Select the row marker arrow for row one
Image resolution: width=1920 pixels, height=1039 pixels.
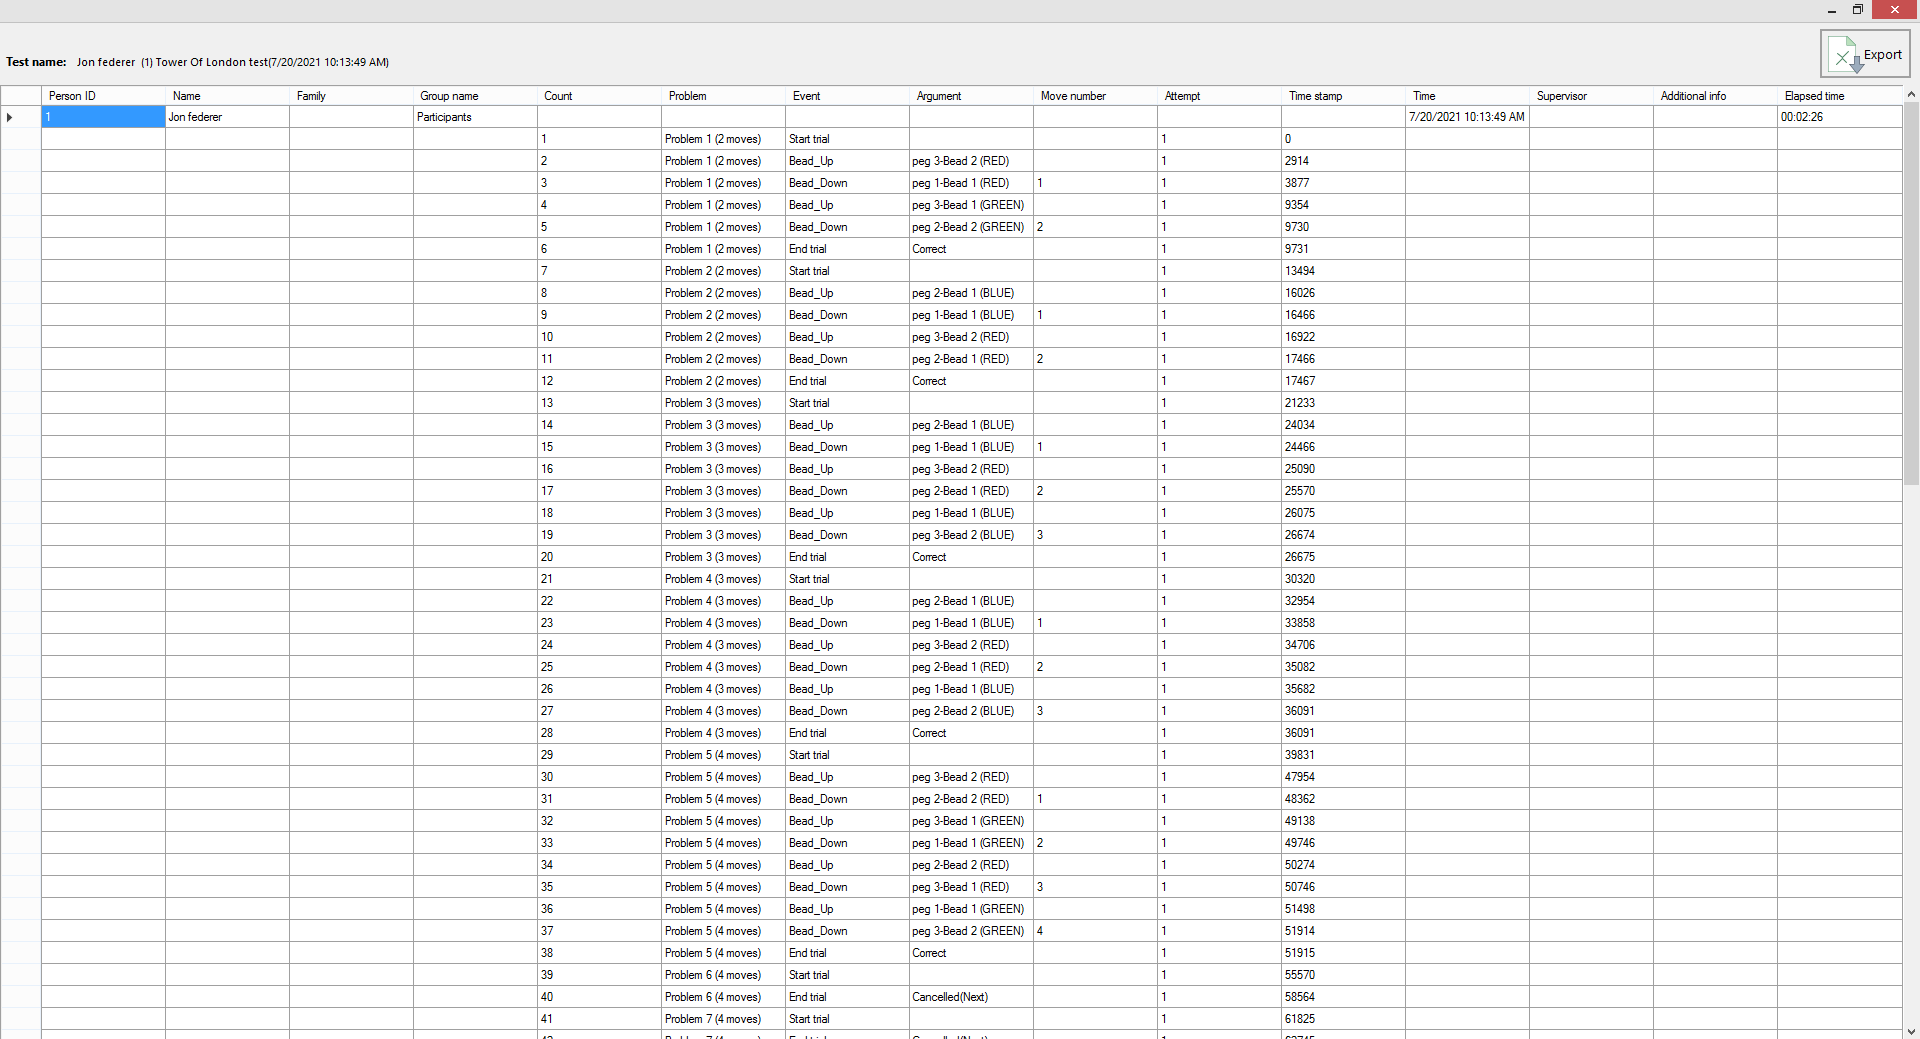click(10, 117)
